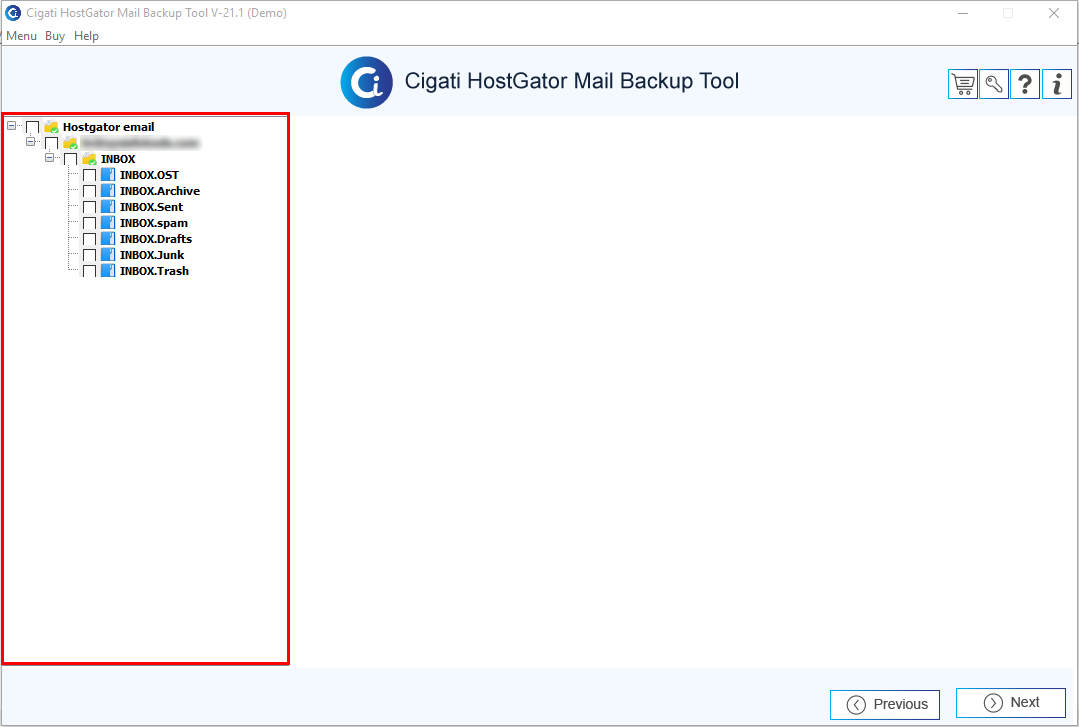Open the Menu menu

coord(21,36)
